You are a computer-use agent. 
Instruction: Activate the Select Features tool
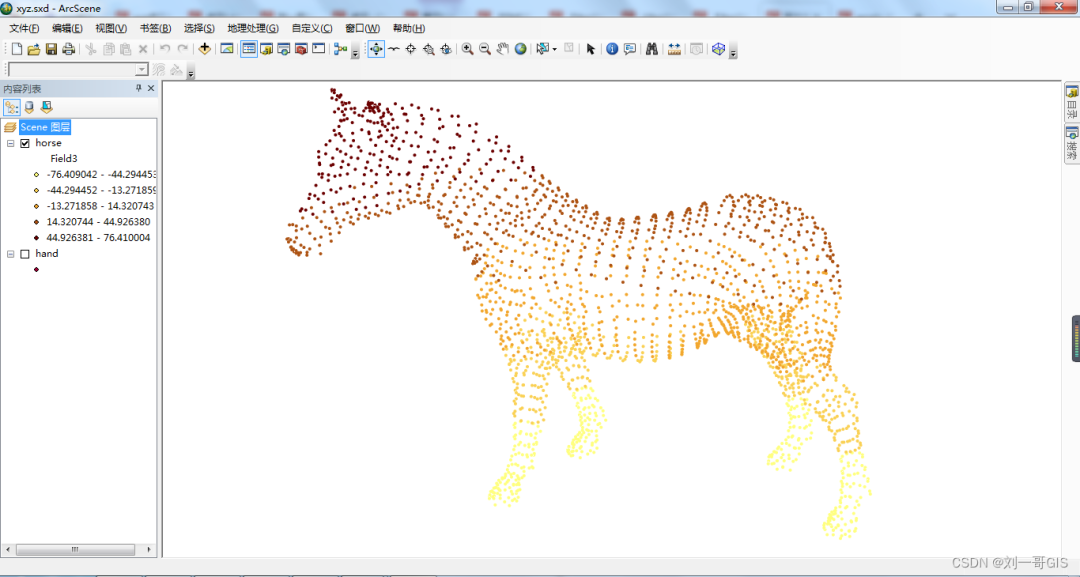coord(543,49)
